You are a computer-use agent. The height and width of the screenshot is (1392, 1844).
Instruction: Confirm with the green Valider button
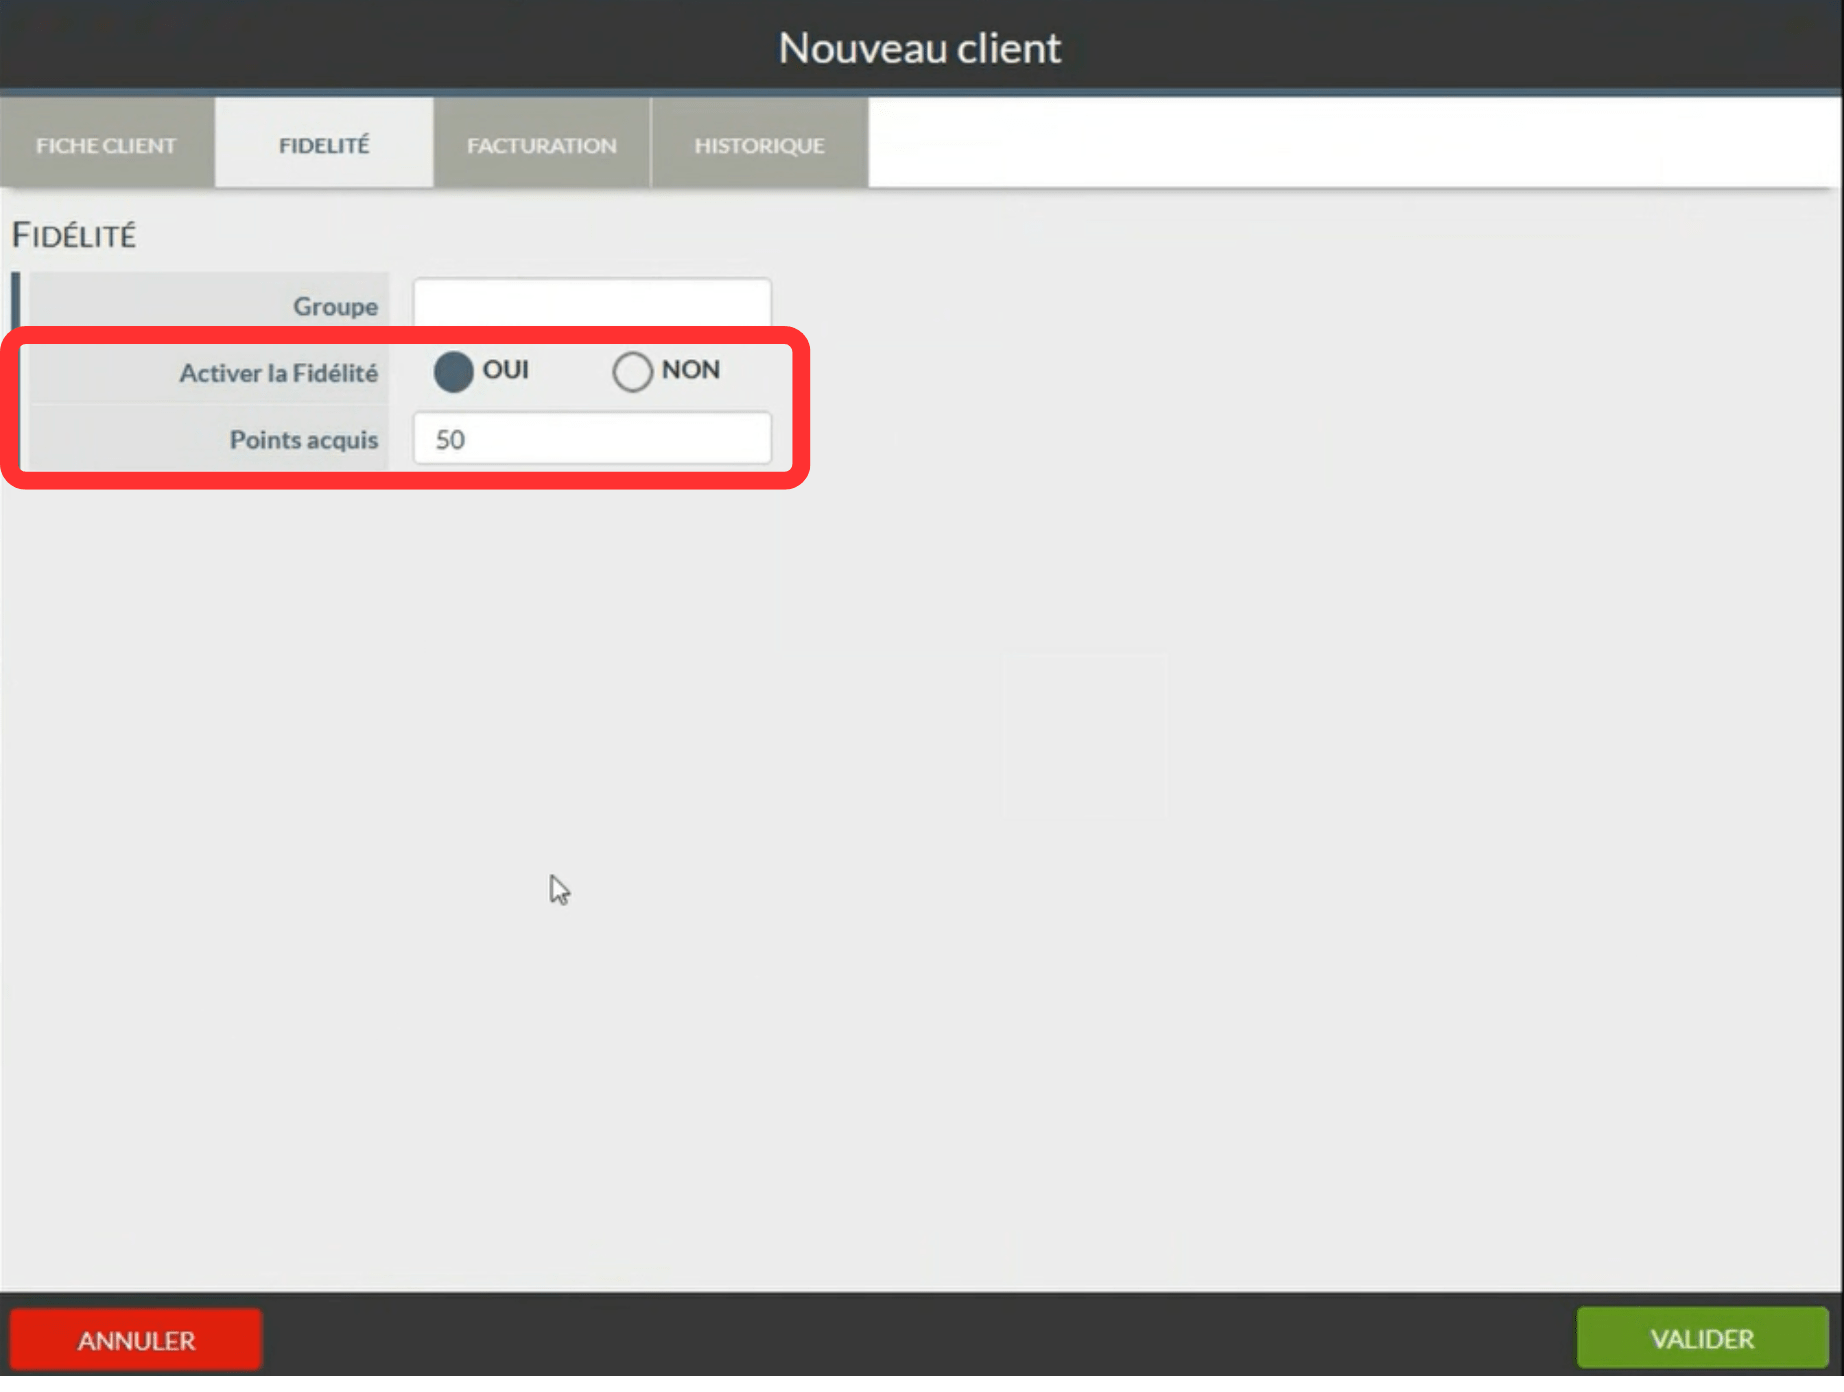1702,1338
